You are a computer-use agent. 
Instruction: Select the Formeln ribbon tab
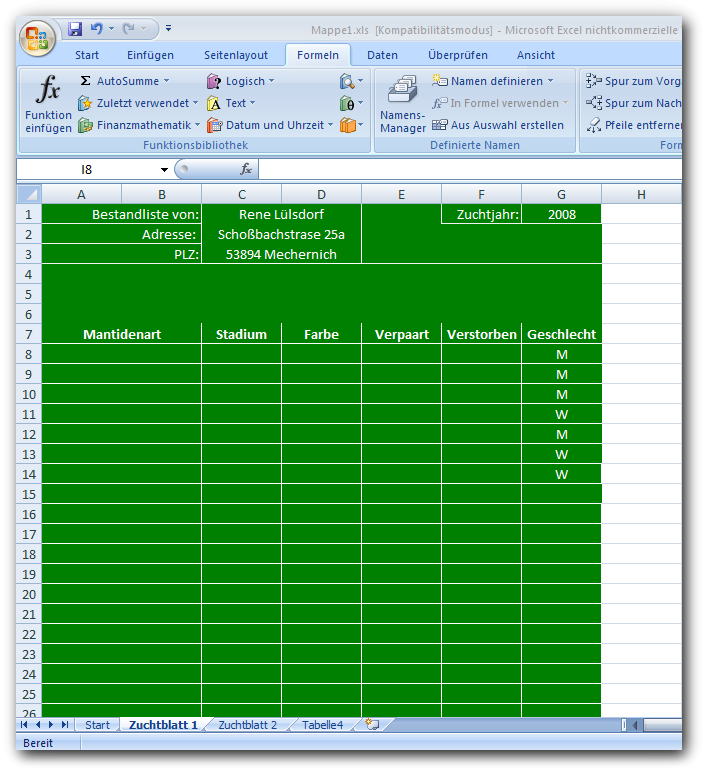point(318,55)
